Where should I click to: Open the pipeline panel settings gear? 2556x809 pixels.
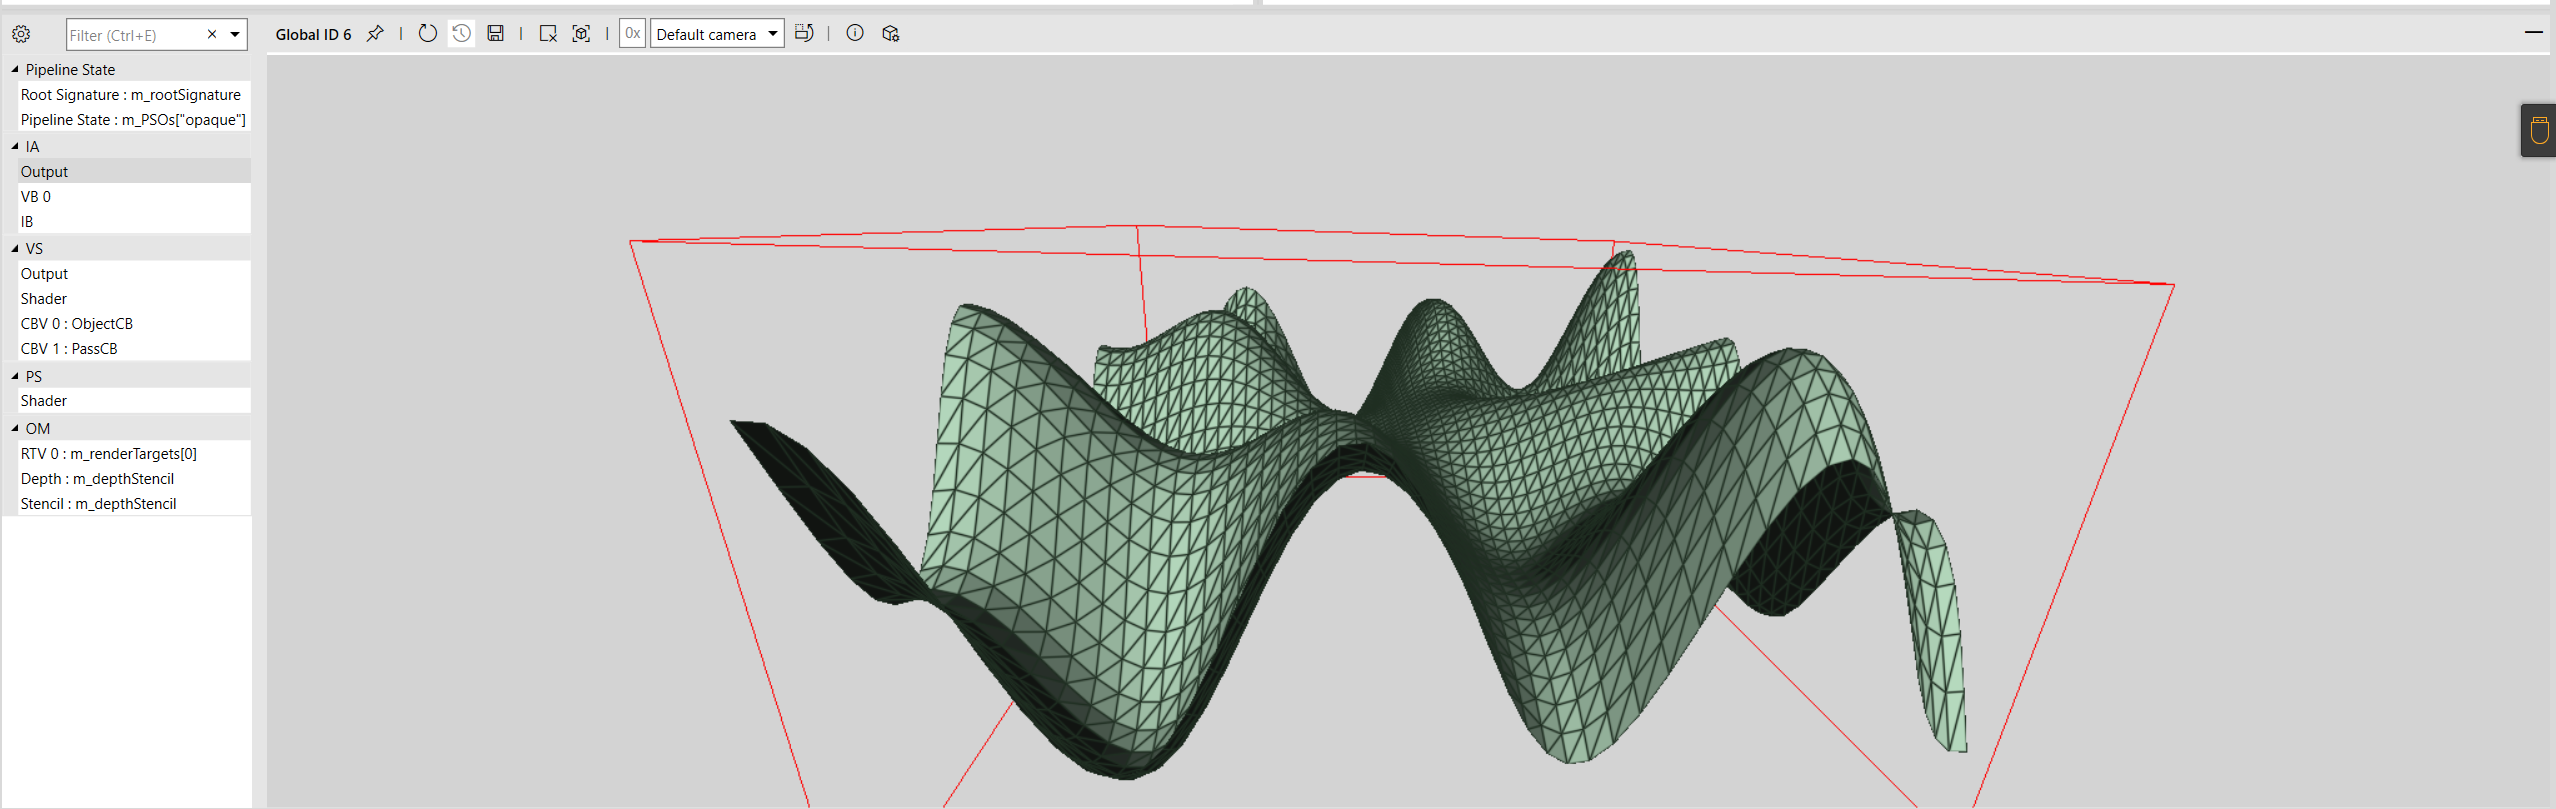click(21, 35)
